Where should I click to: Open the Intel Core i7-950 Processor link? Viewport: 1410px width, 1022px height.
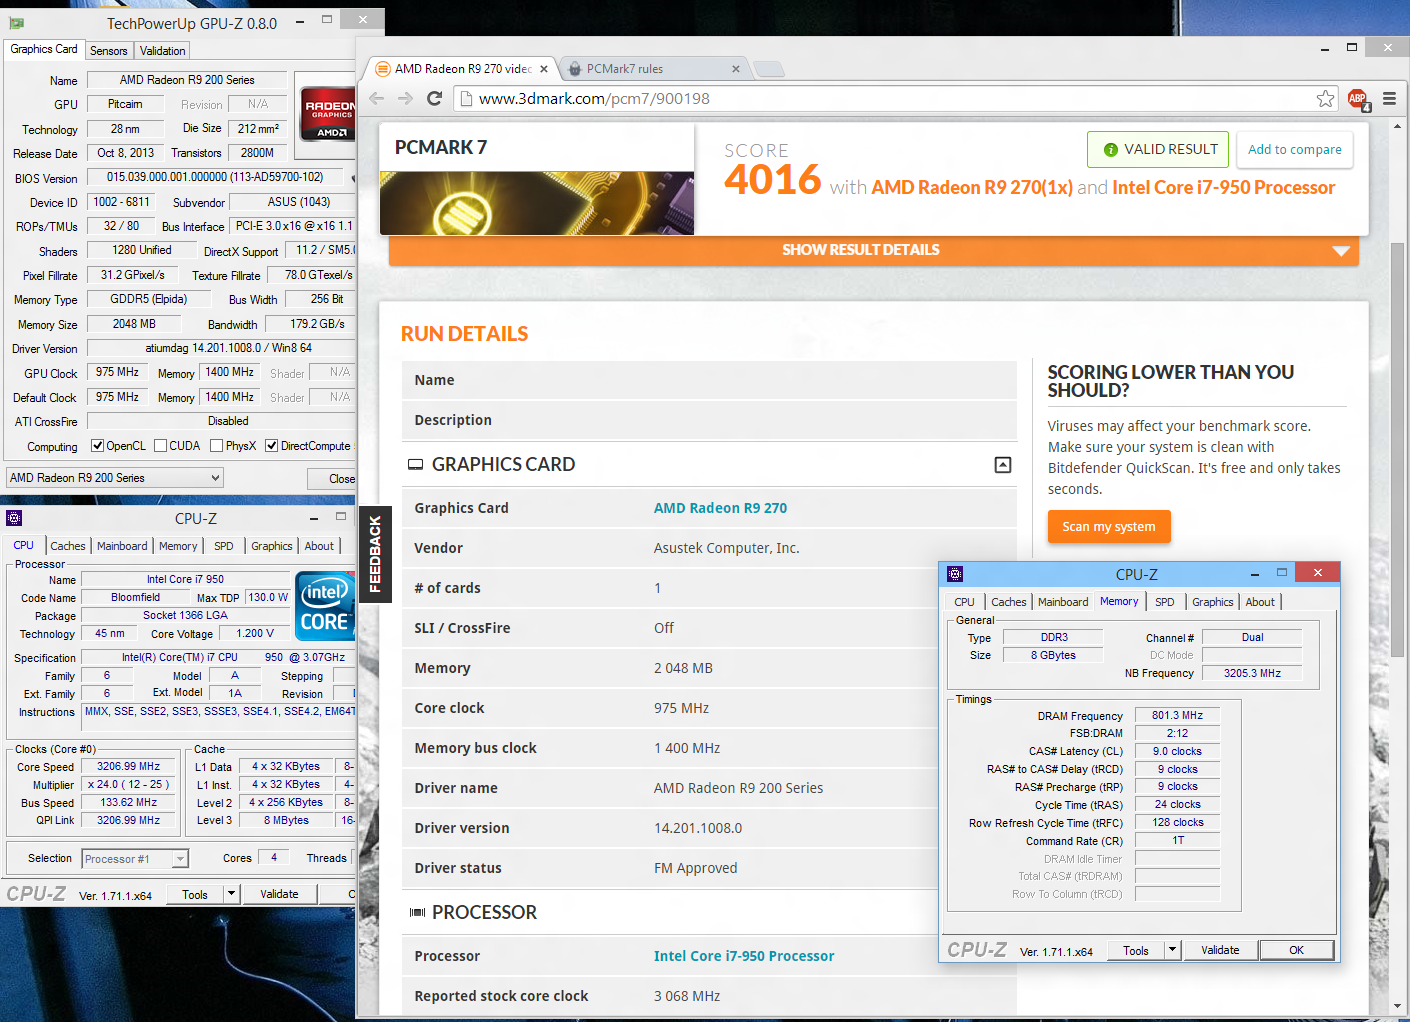[744, 956]
